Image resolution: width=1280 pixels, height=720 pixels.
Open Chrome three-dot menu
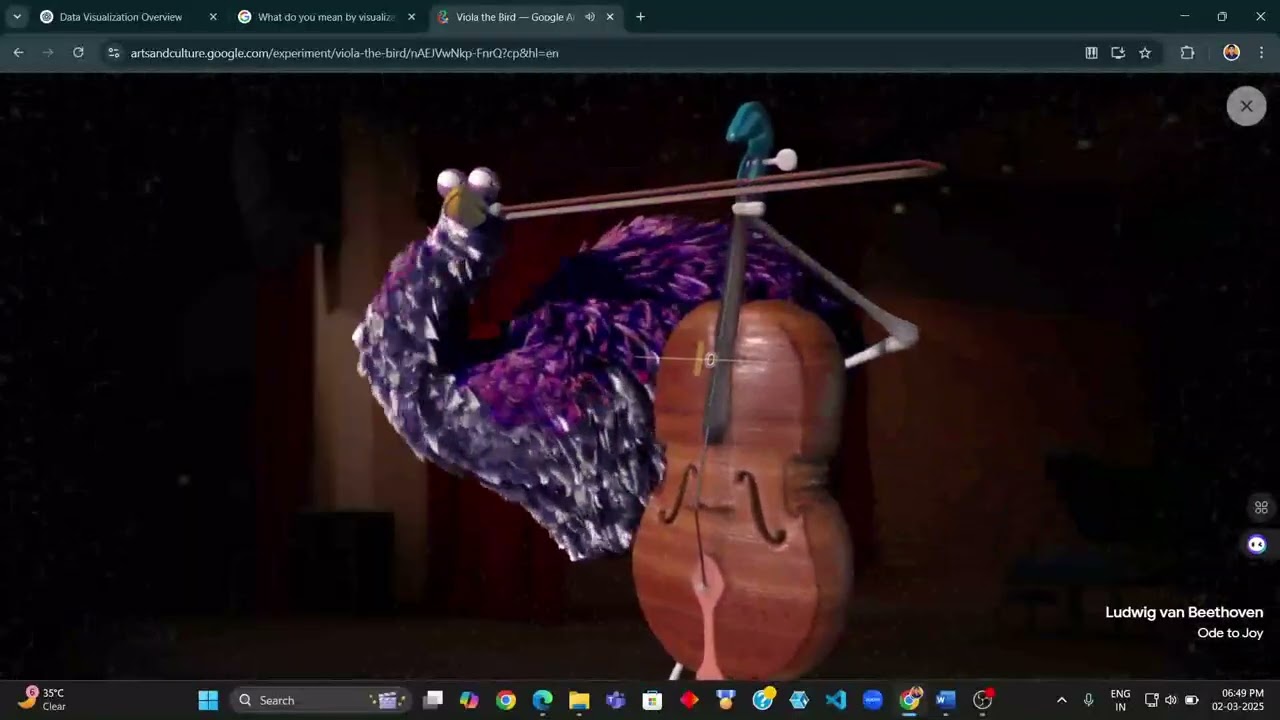click(x=1261, y=53)
